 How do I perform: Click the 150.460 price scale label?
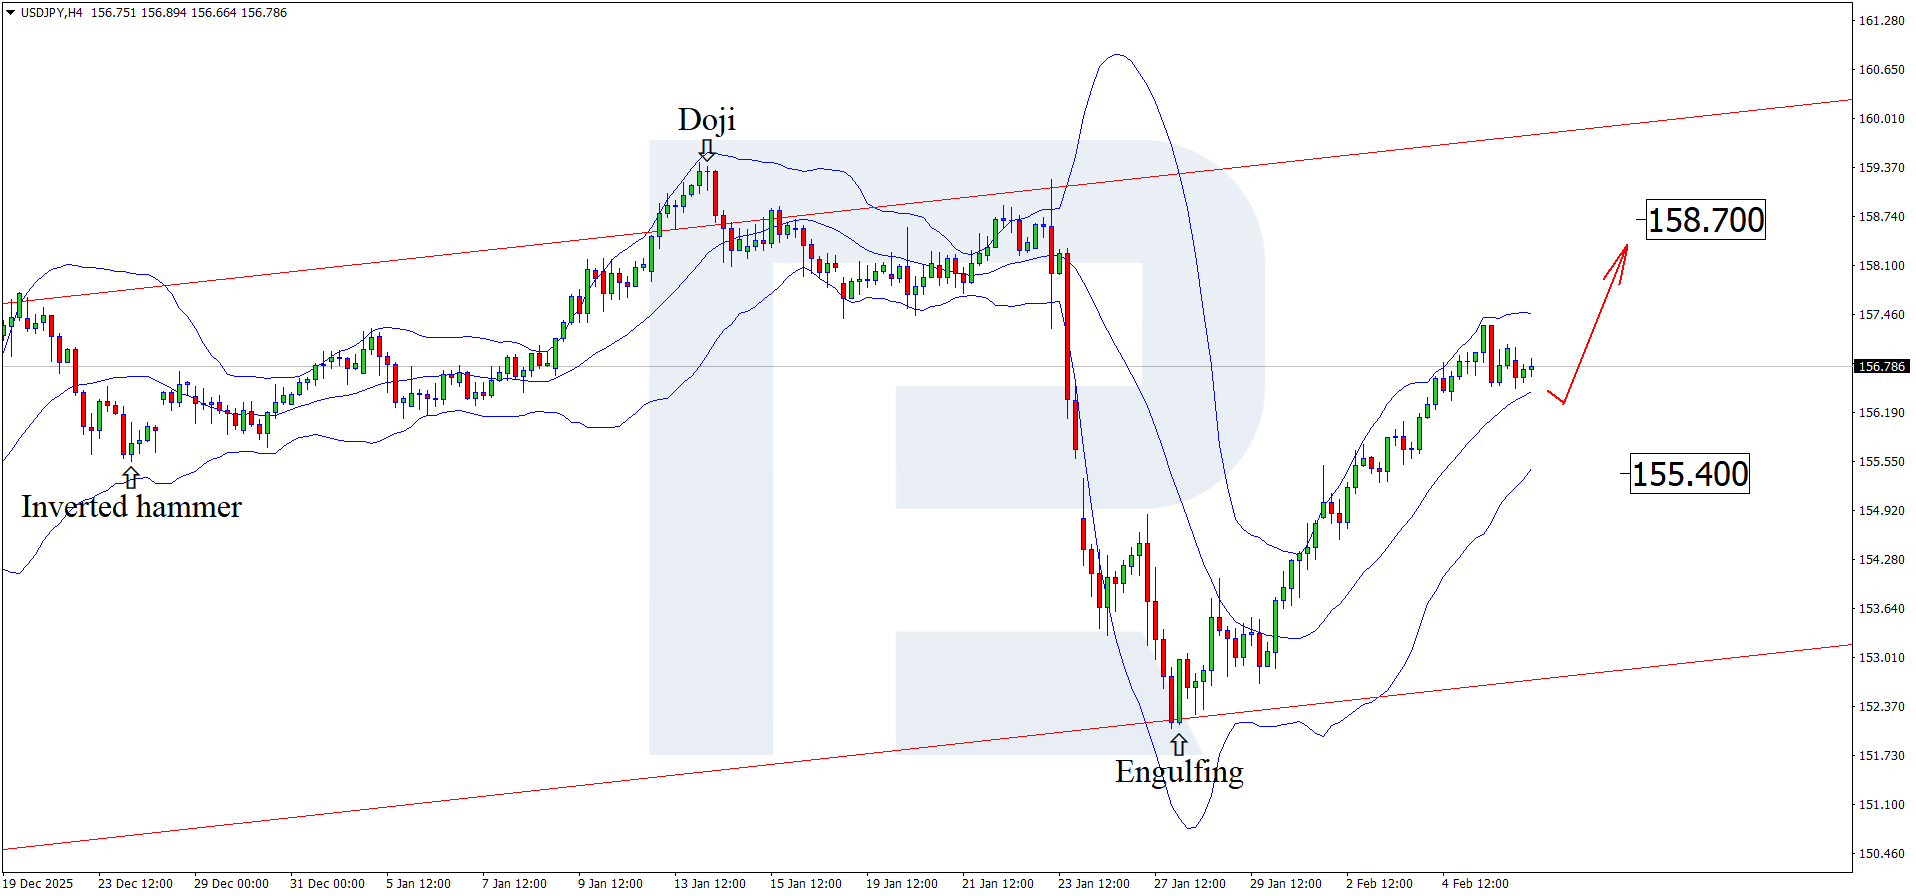coord(1881,854)
